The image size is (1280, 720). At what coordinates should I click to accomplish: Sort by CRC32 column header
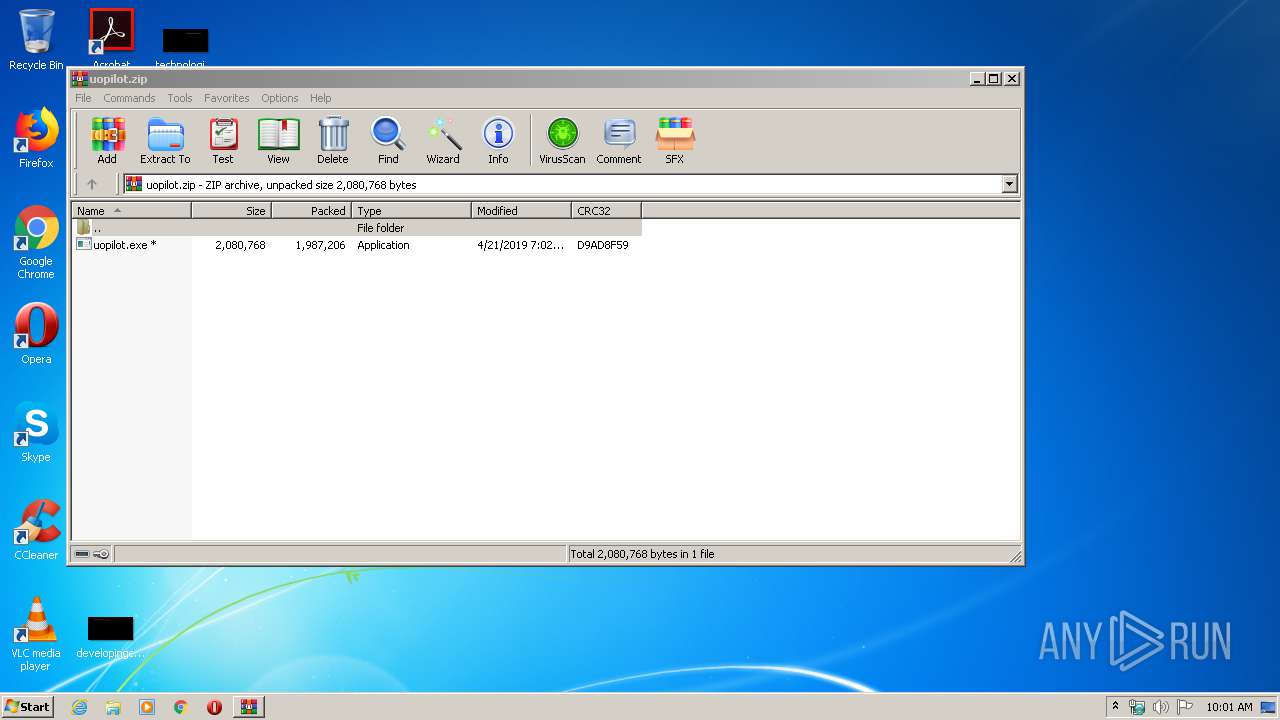(606, 211)
